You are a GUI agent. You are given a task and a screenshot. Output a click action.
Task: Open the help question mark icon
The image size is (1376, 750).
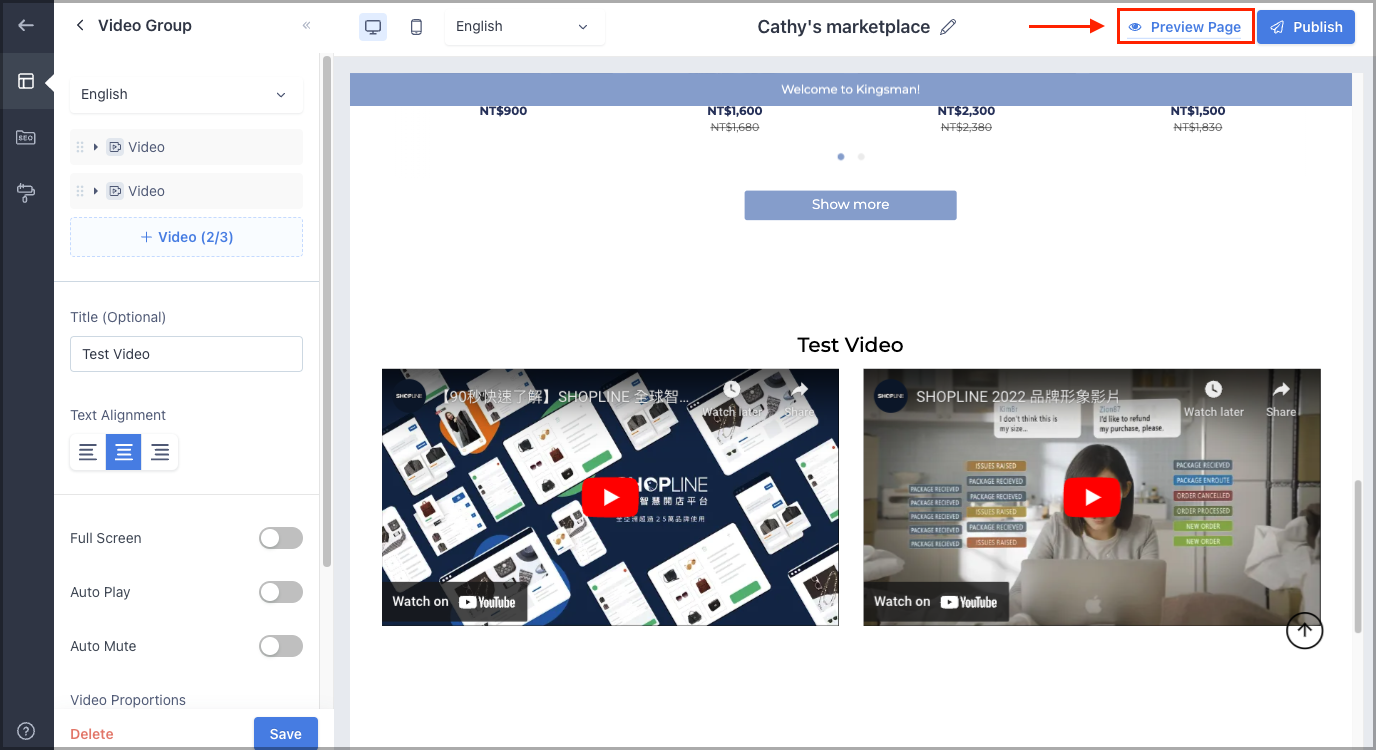pyautogui.click(x=26, y=731)
